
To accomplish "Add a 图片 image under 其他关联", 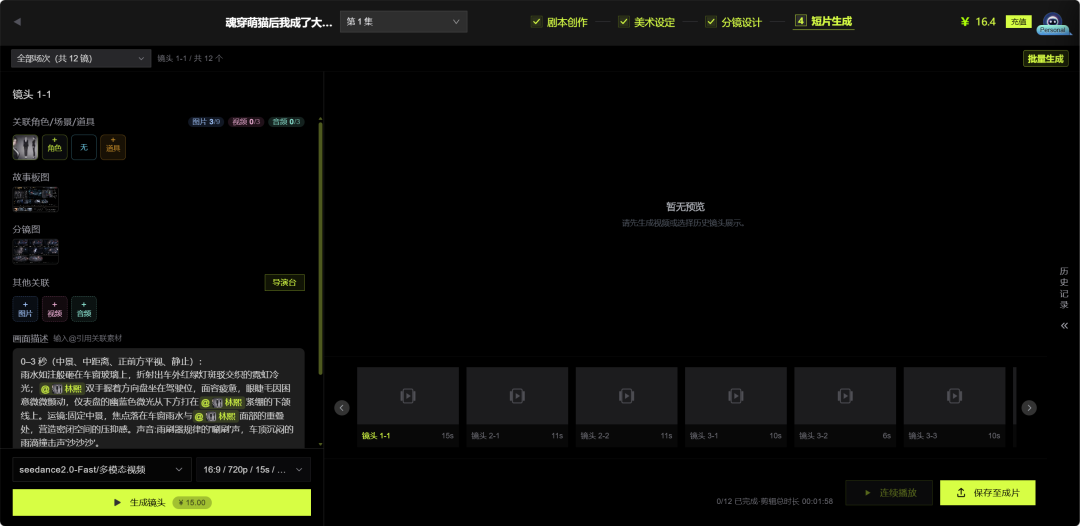I will click(x=25, y=308).
